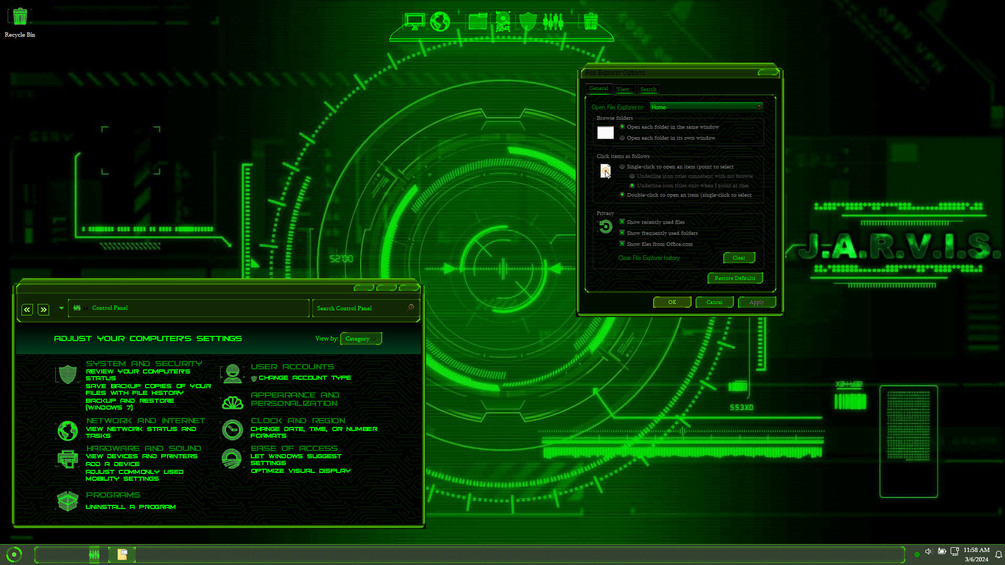Open the Start button on taskbar
The height and width of the screenshot is (565, 1005).
coord(14,554)
